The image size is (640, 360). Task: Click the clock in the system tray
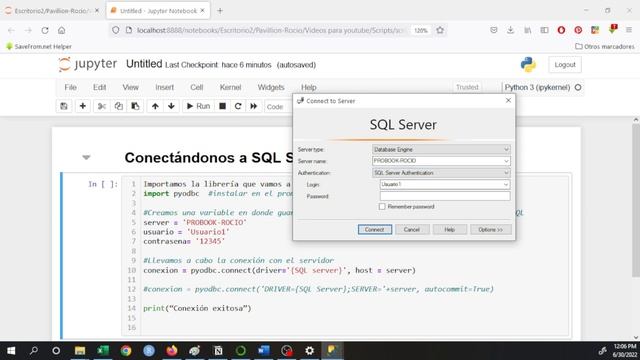tap(624, 351)
